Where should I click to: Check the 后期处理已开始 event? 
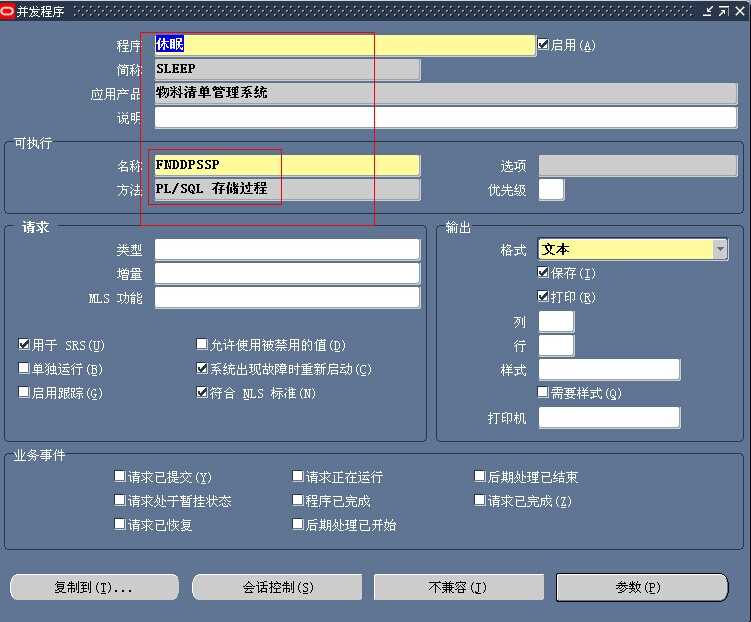298,524
